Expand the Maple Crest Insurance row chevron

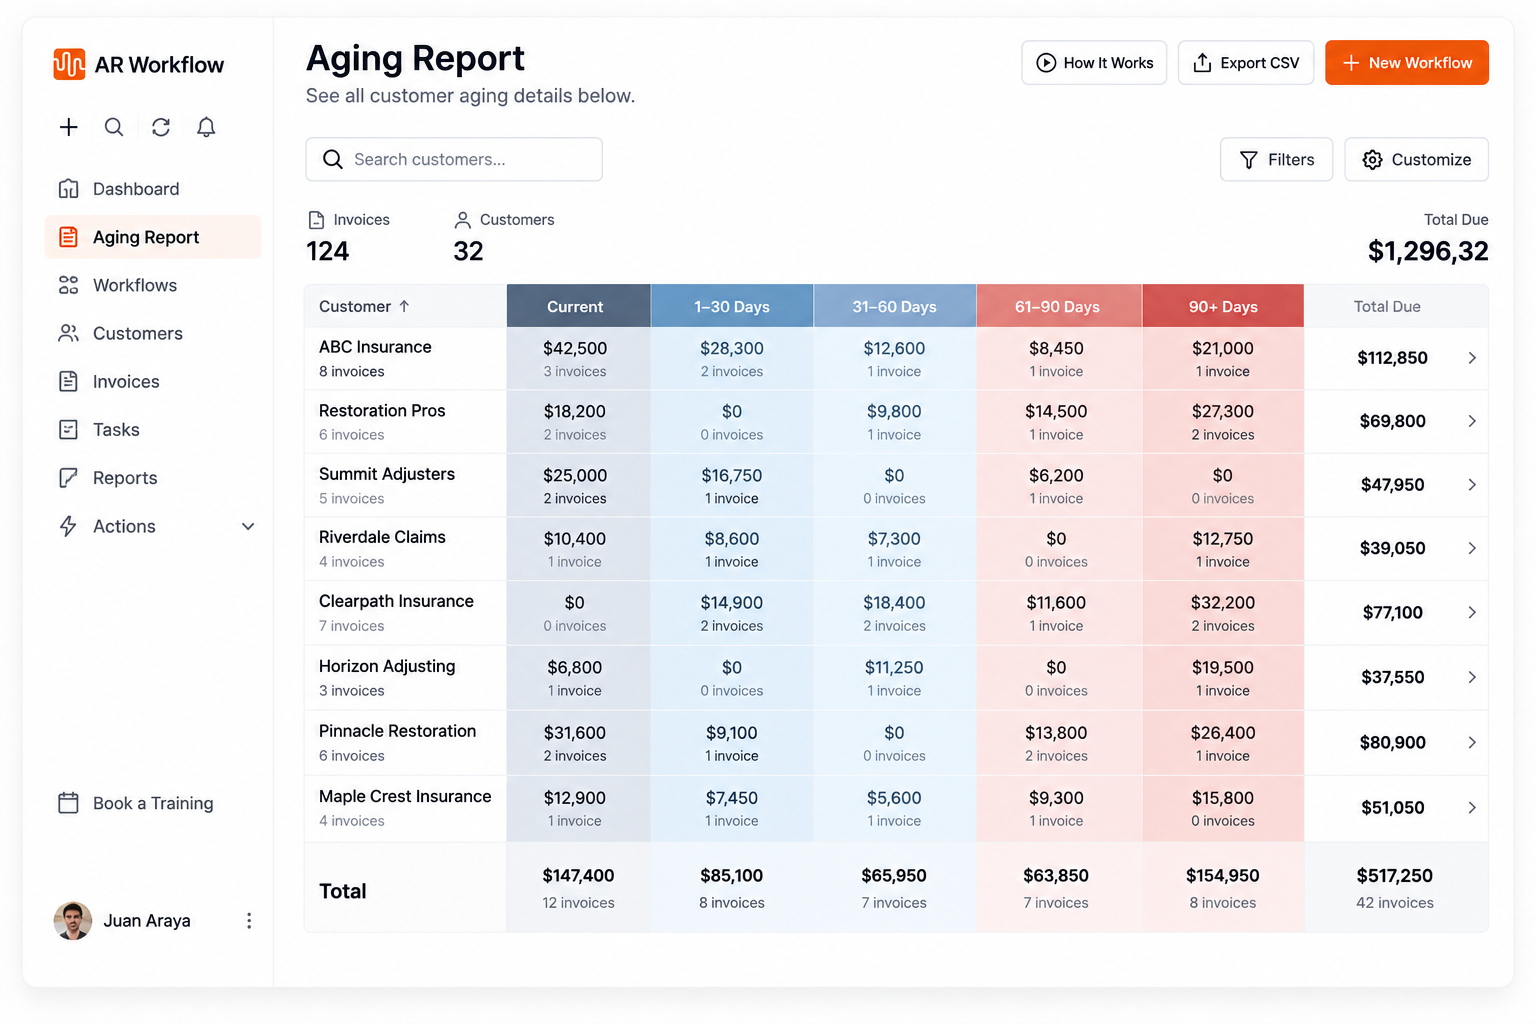pos(1472,807)
